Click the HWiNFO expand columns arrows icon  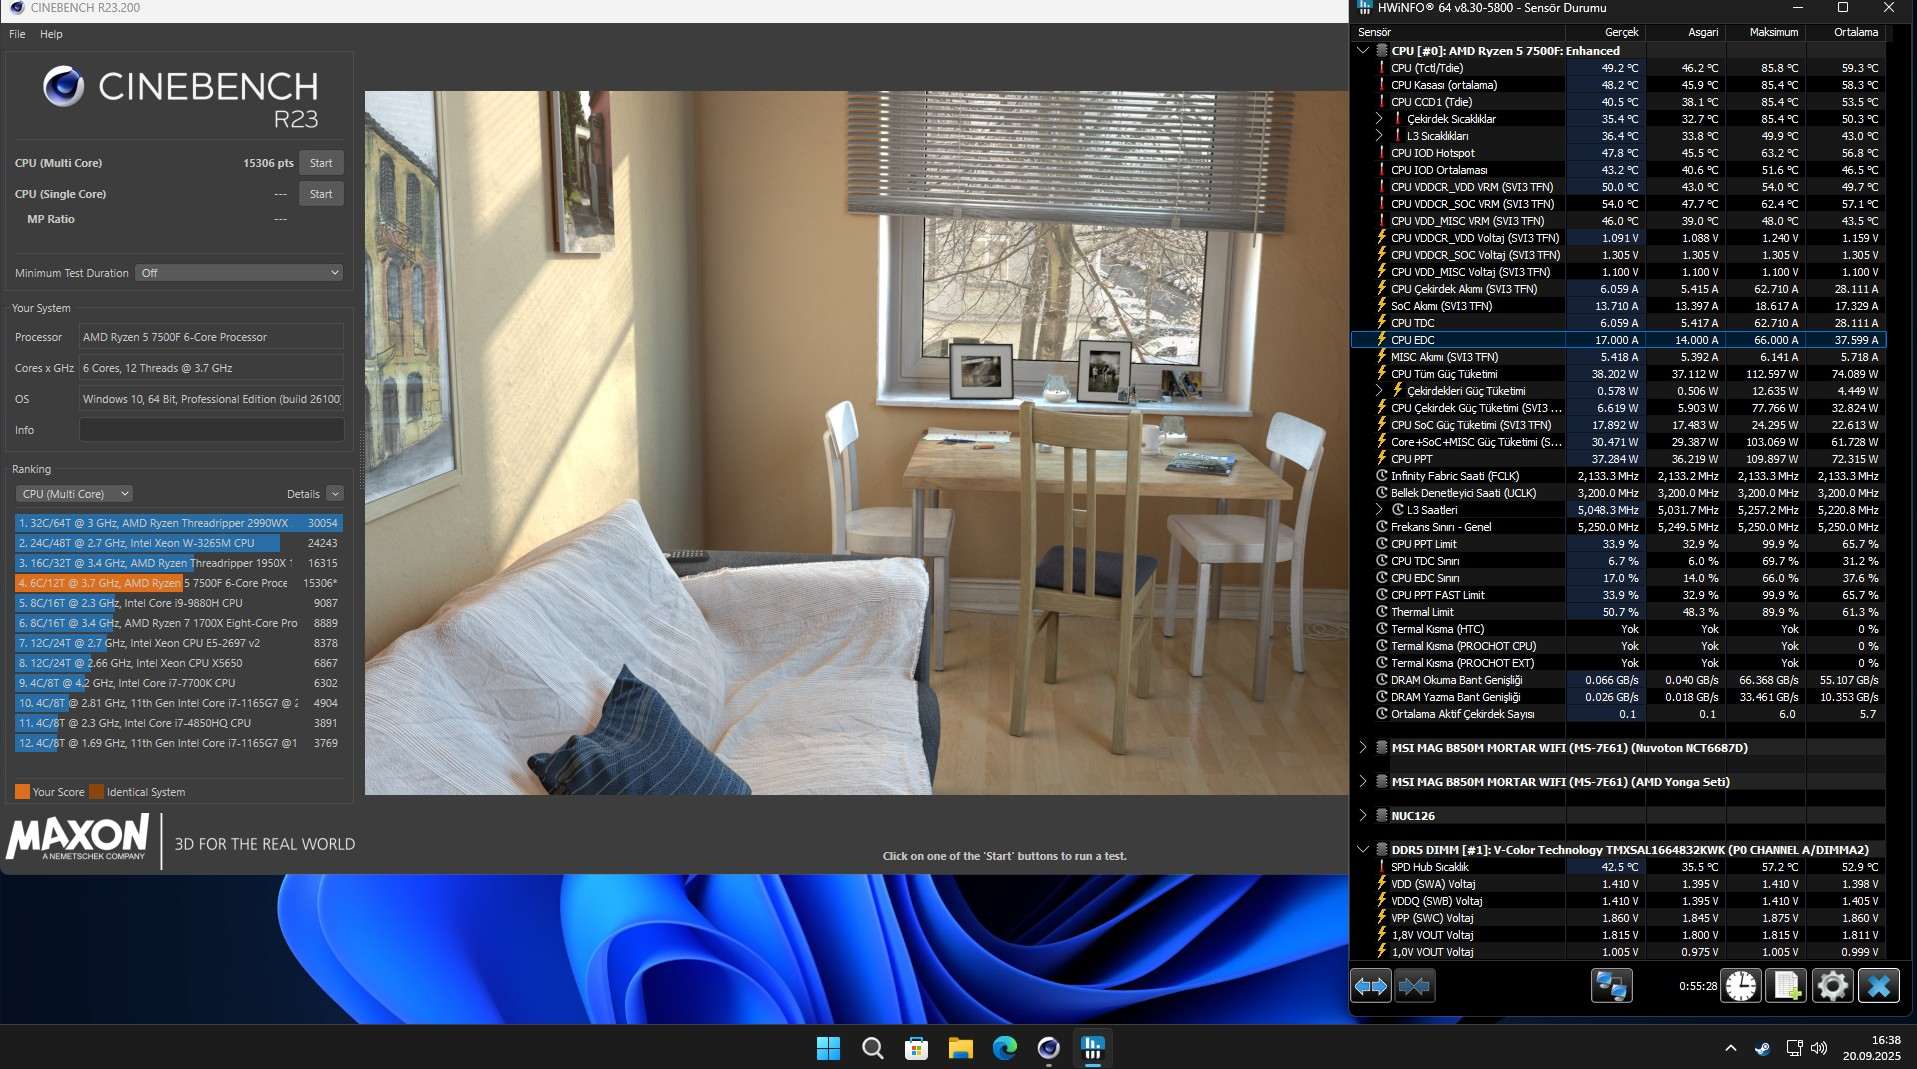point(1370,986)
